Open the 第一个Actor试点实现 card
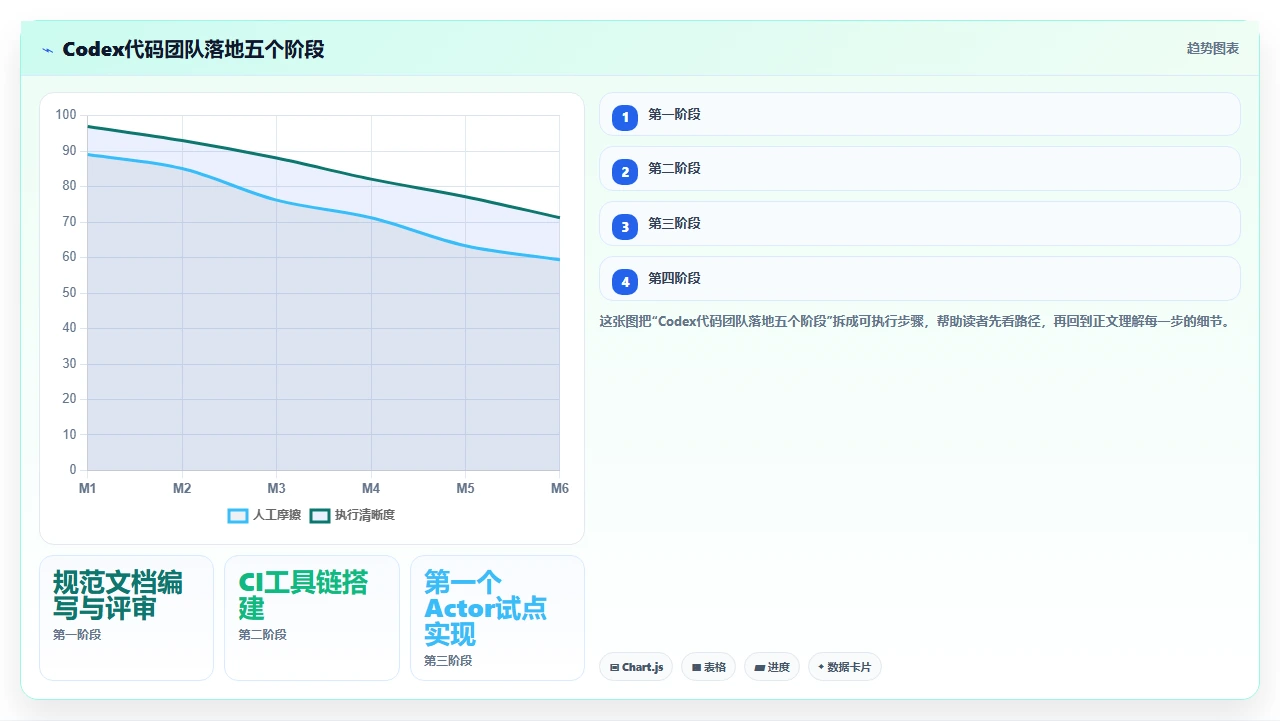The width and height of the screenshot is (1280, 721). pyautogui.click(x=497, y=618)
